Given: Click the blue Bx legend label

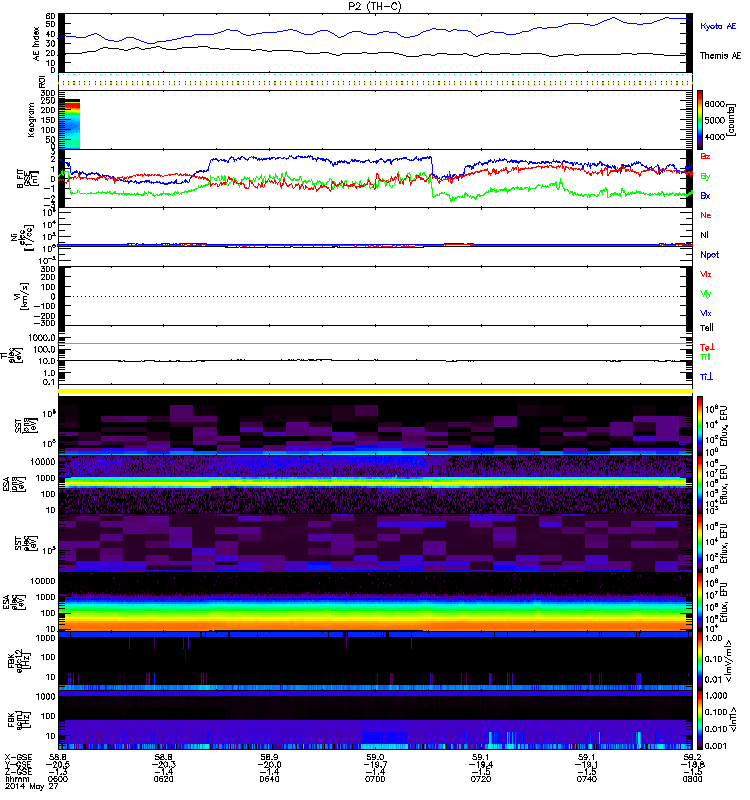Looking at the screenshot, I should (706, 196).
